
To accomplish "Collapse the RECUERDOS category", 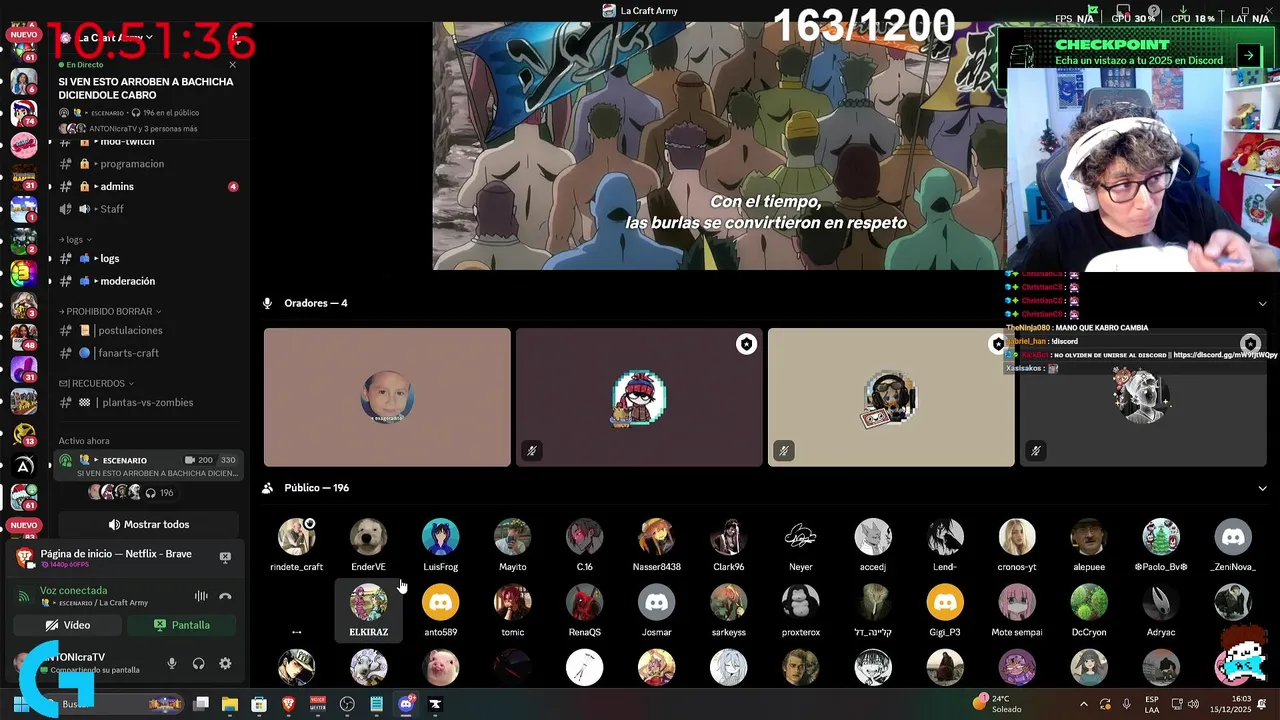I will pyautogui.click(x=96, y=383).
